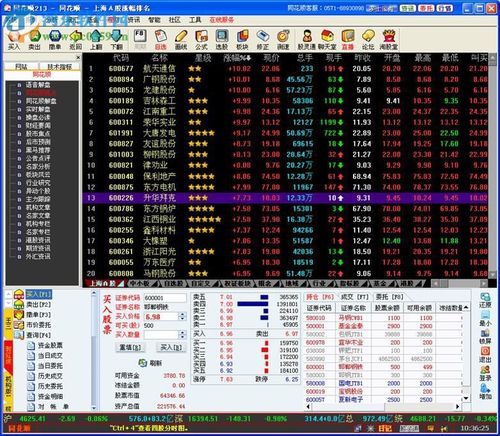The height and width of the screenshot is (436, 500).
Task: Open the 社区 menu
Action: pos(174,20)
